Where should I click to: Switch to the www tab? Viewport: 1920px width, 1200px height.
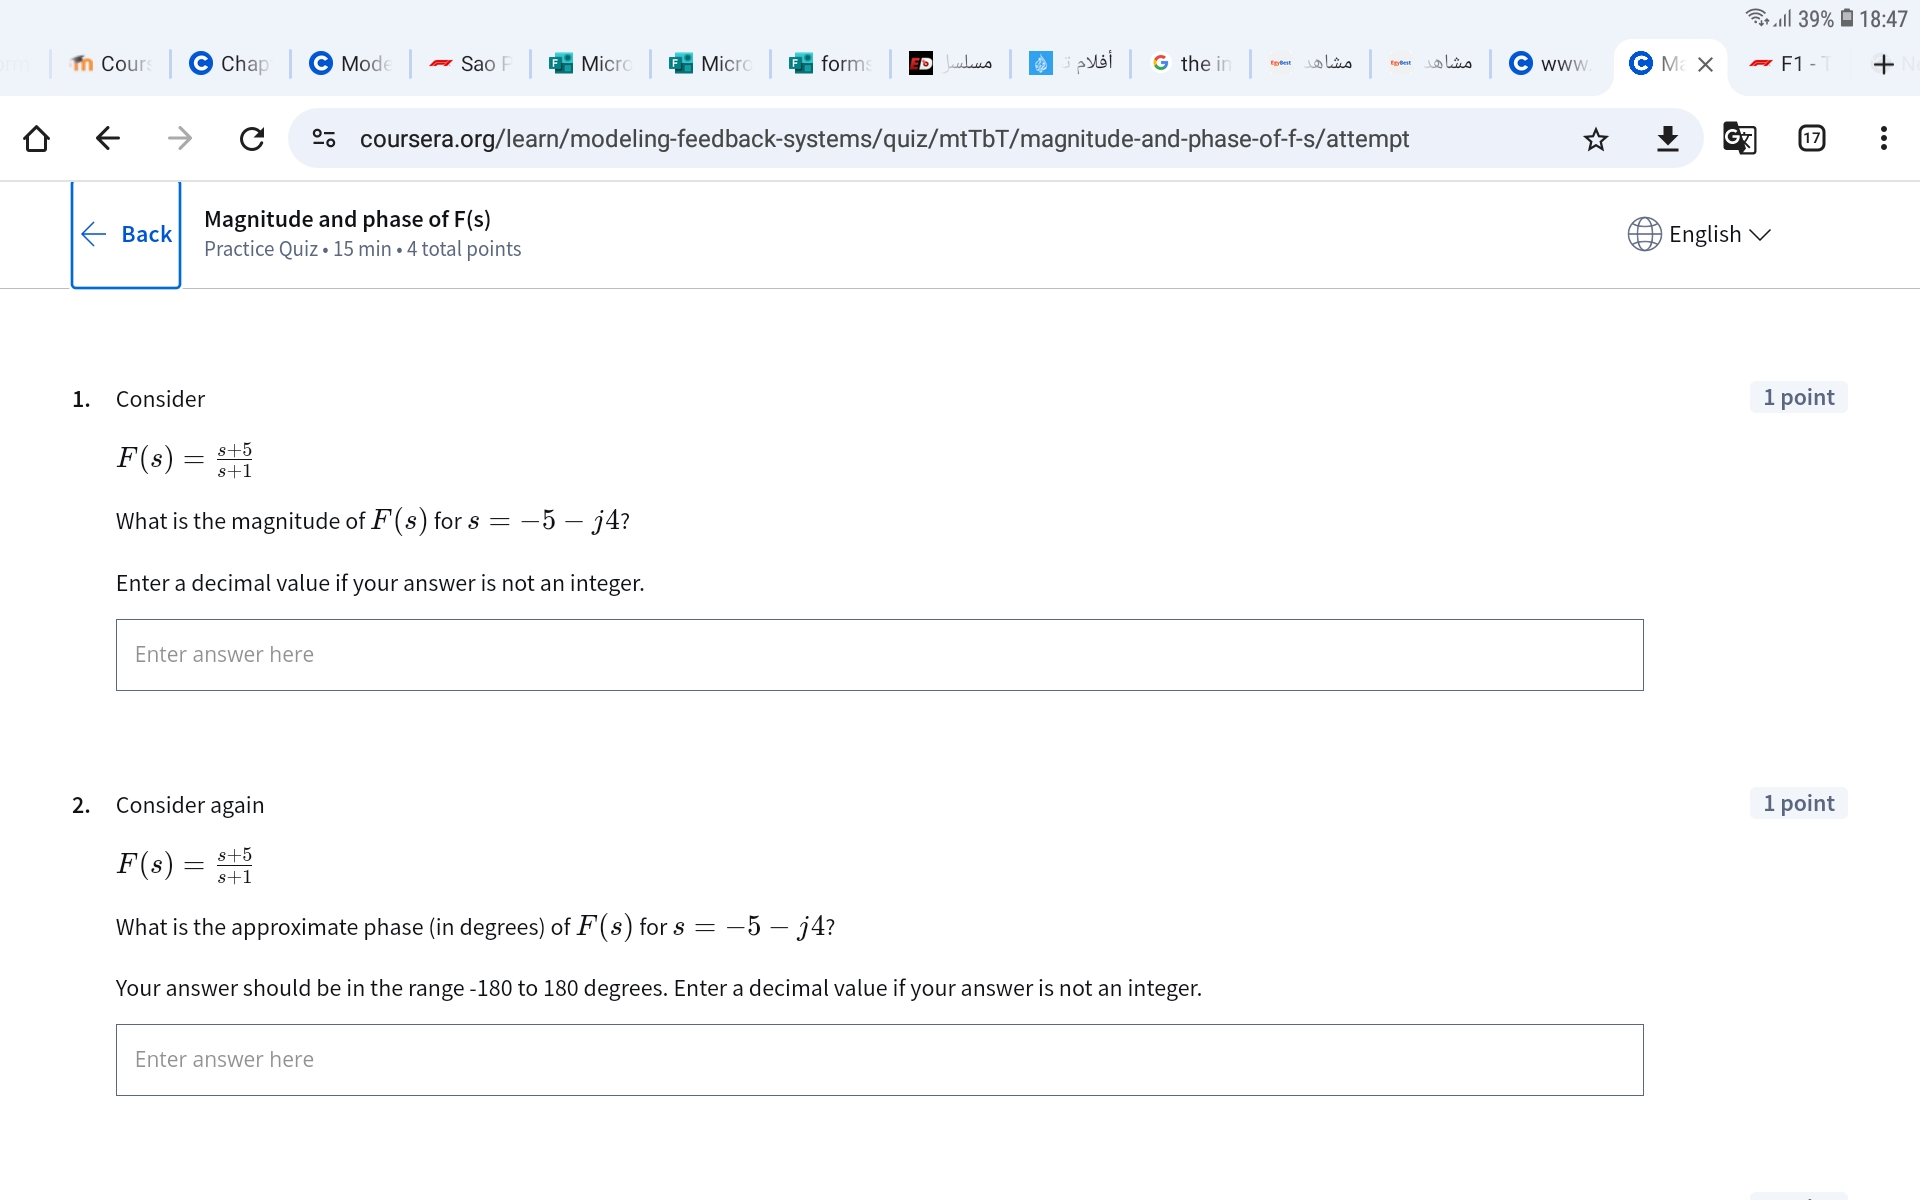click(1550, 64)
